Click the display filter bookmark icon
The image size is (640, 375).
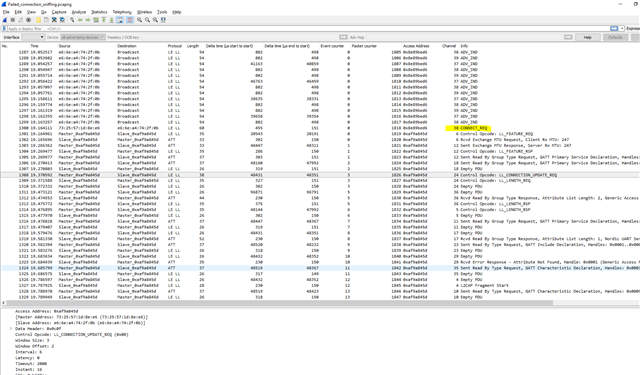4,29
